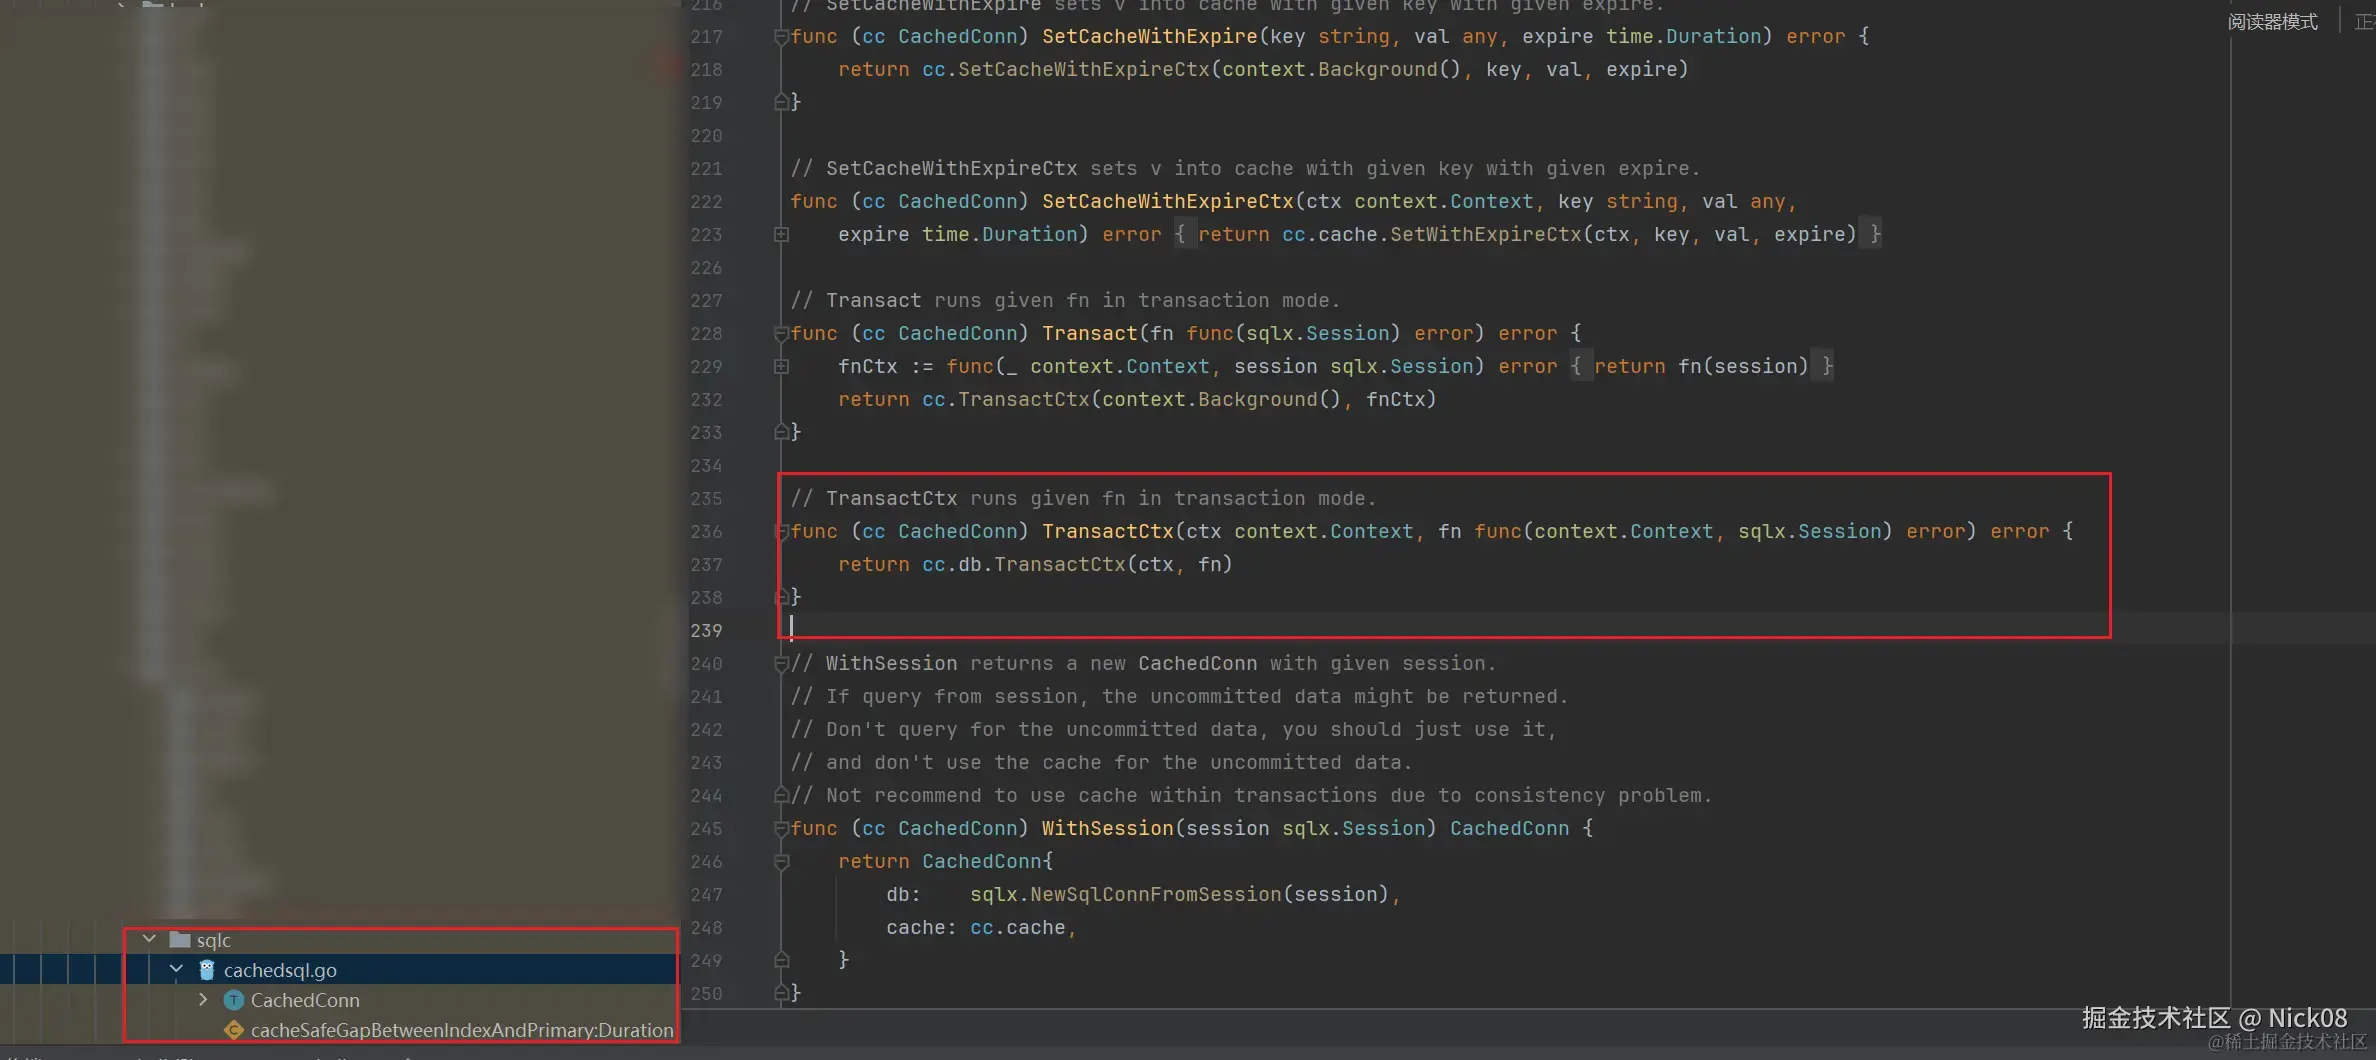This screenshot has height=1060, width=2376.
Task: Click the Transact function name on line 228
Action: pos(1089,333)
